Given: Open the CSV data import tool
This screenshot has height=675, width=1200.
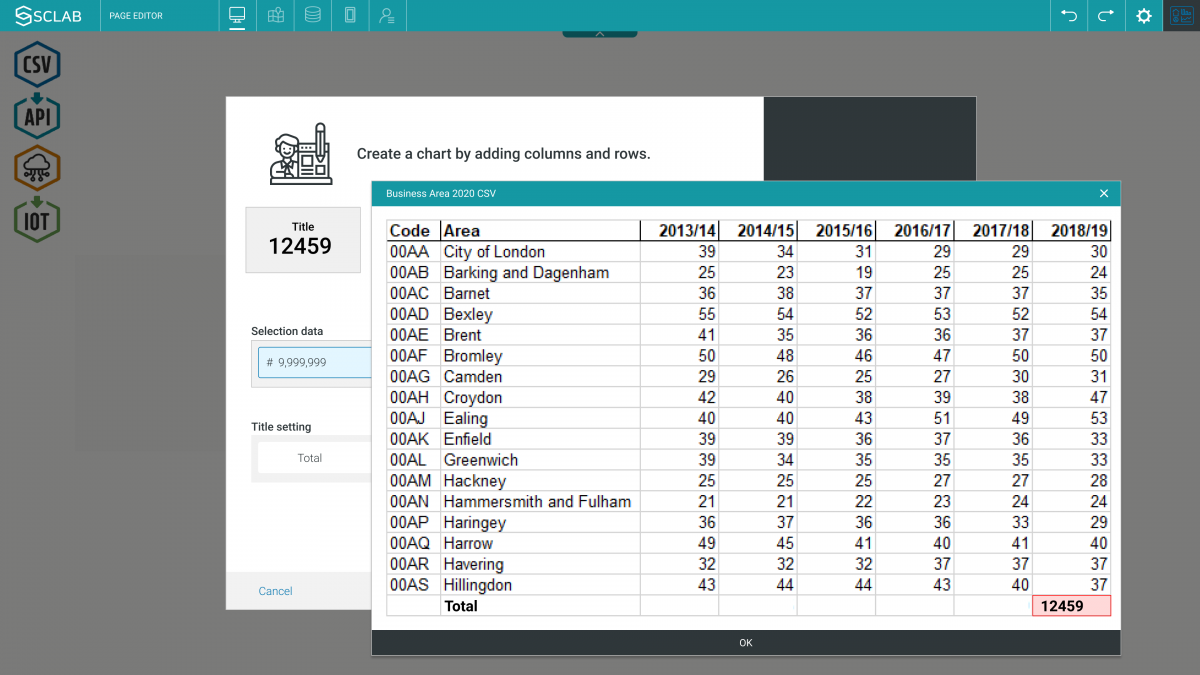Looking at the screenshot, I should pyautogui.click(x=36, y=63).
